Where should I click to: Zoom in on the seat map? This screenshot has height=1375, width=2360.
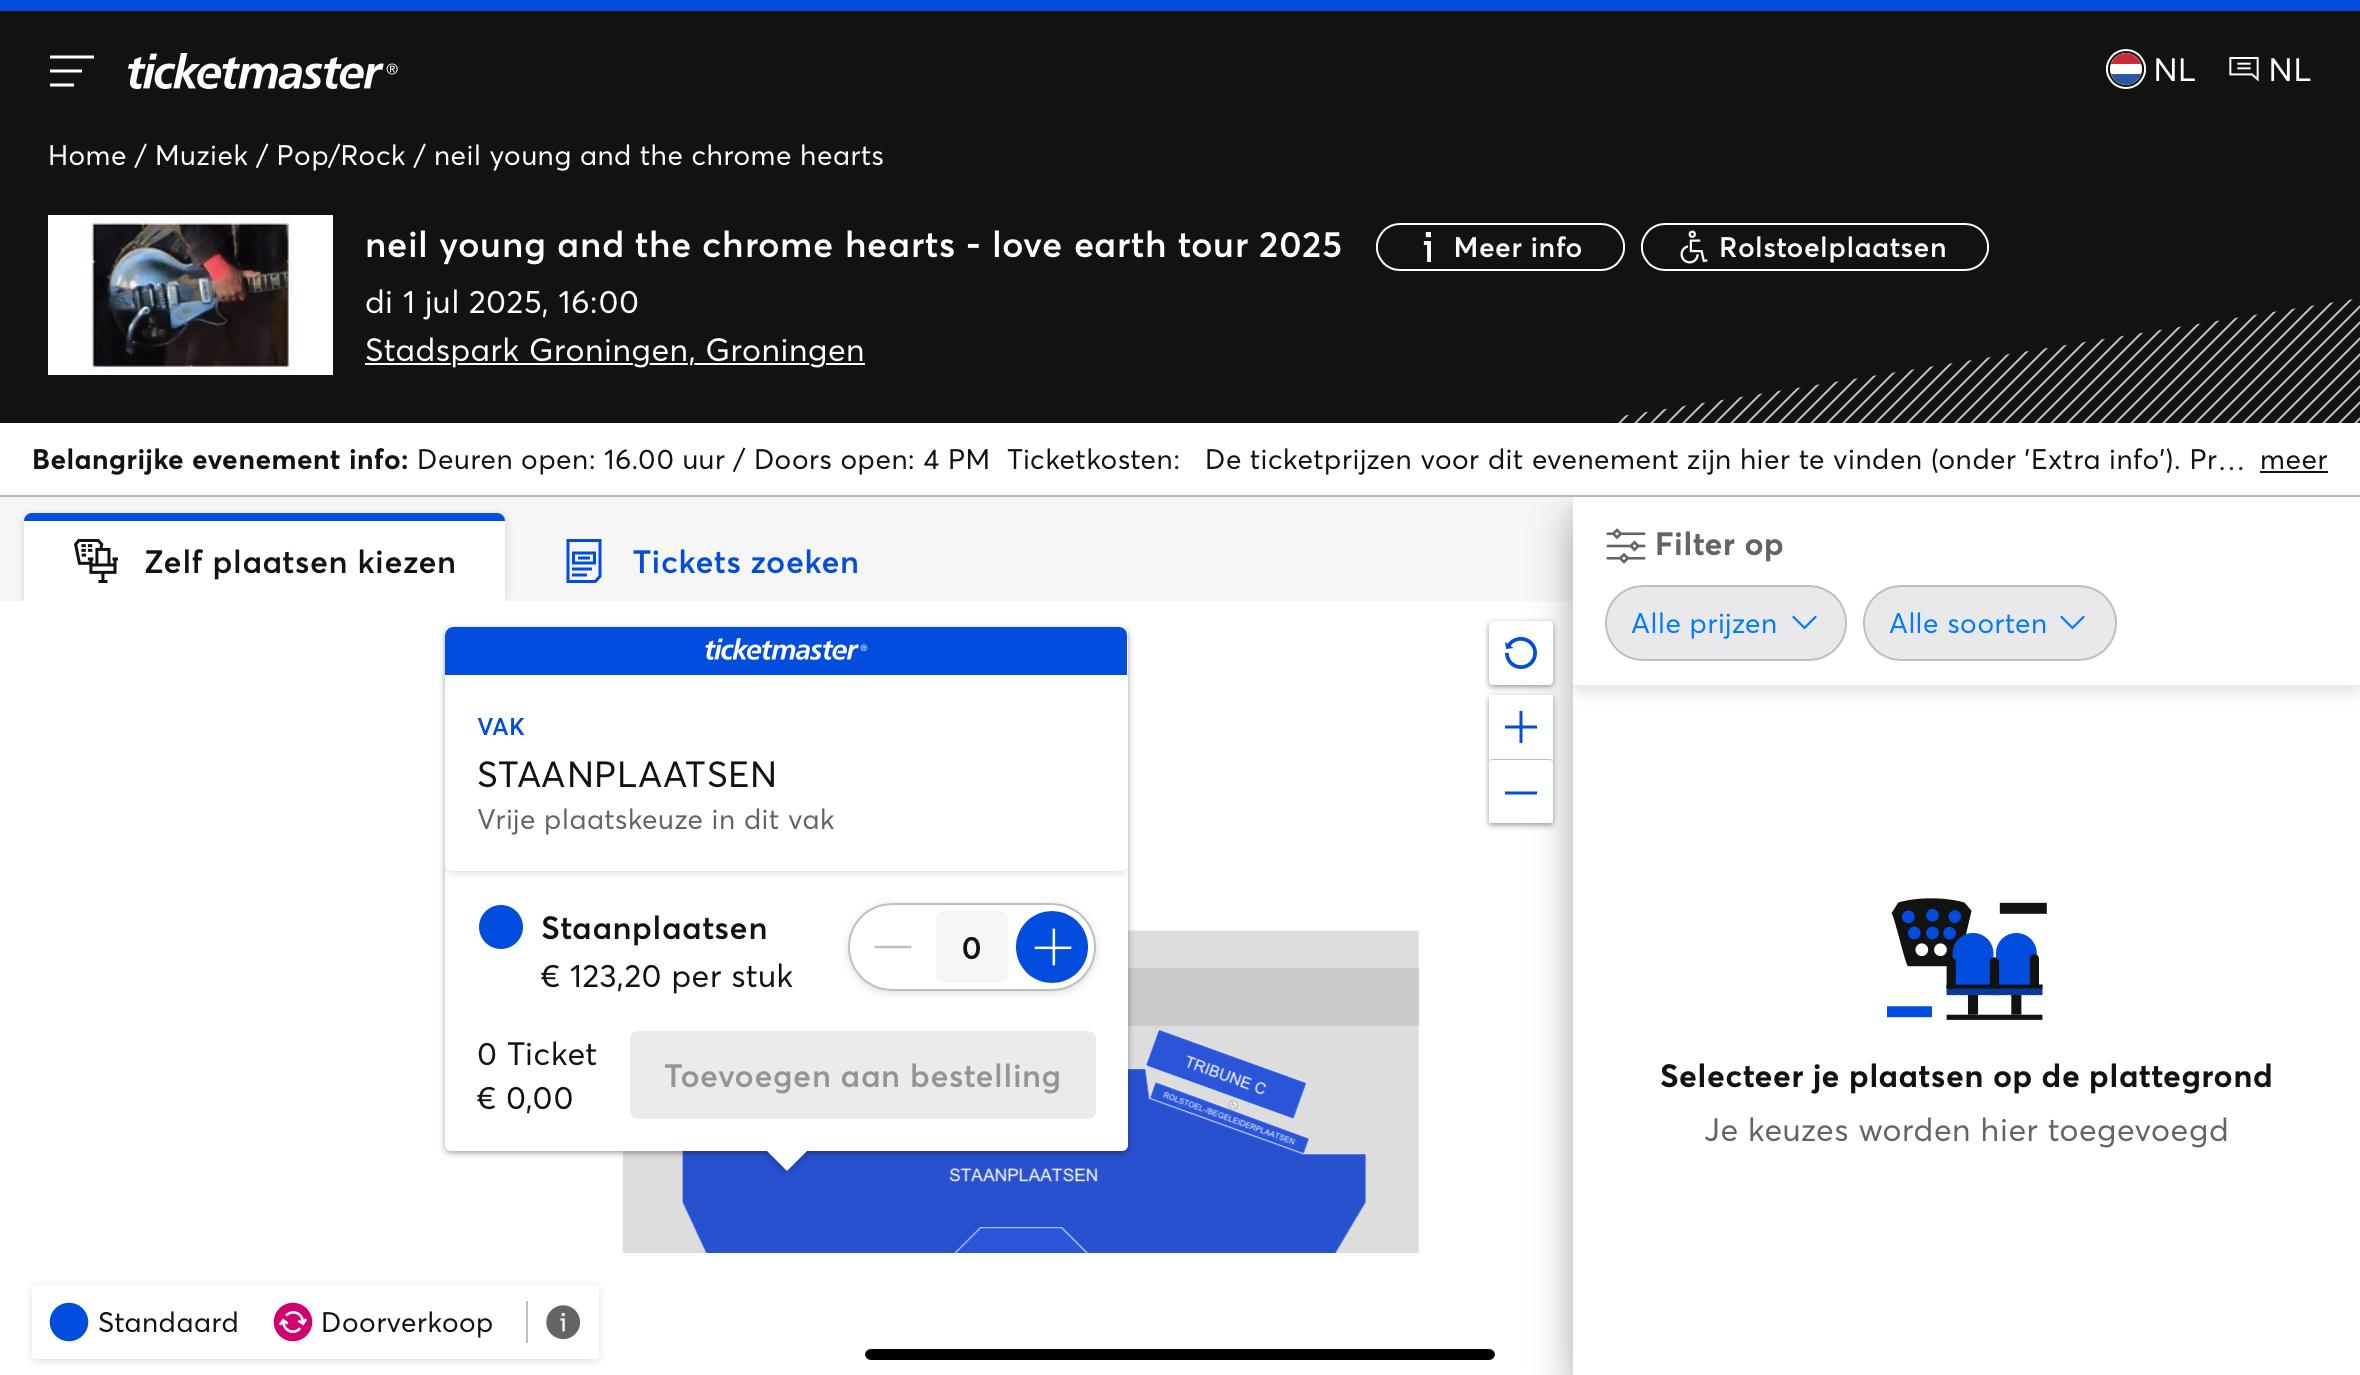click(1520, 727)
